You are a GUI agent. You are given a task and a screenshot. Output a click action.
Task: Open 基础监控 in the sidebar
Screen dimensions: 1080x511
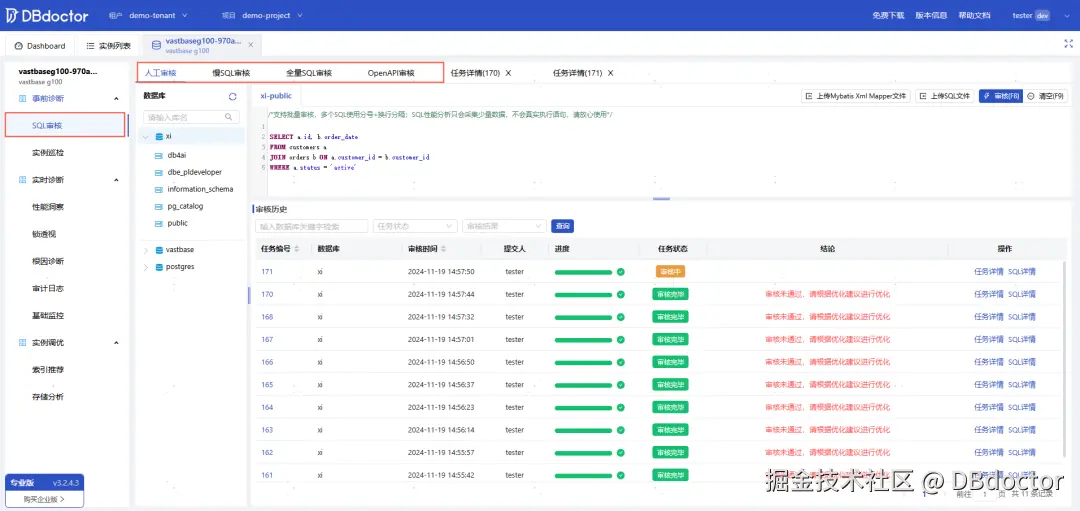click(48, 315)
